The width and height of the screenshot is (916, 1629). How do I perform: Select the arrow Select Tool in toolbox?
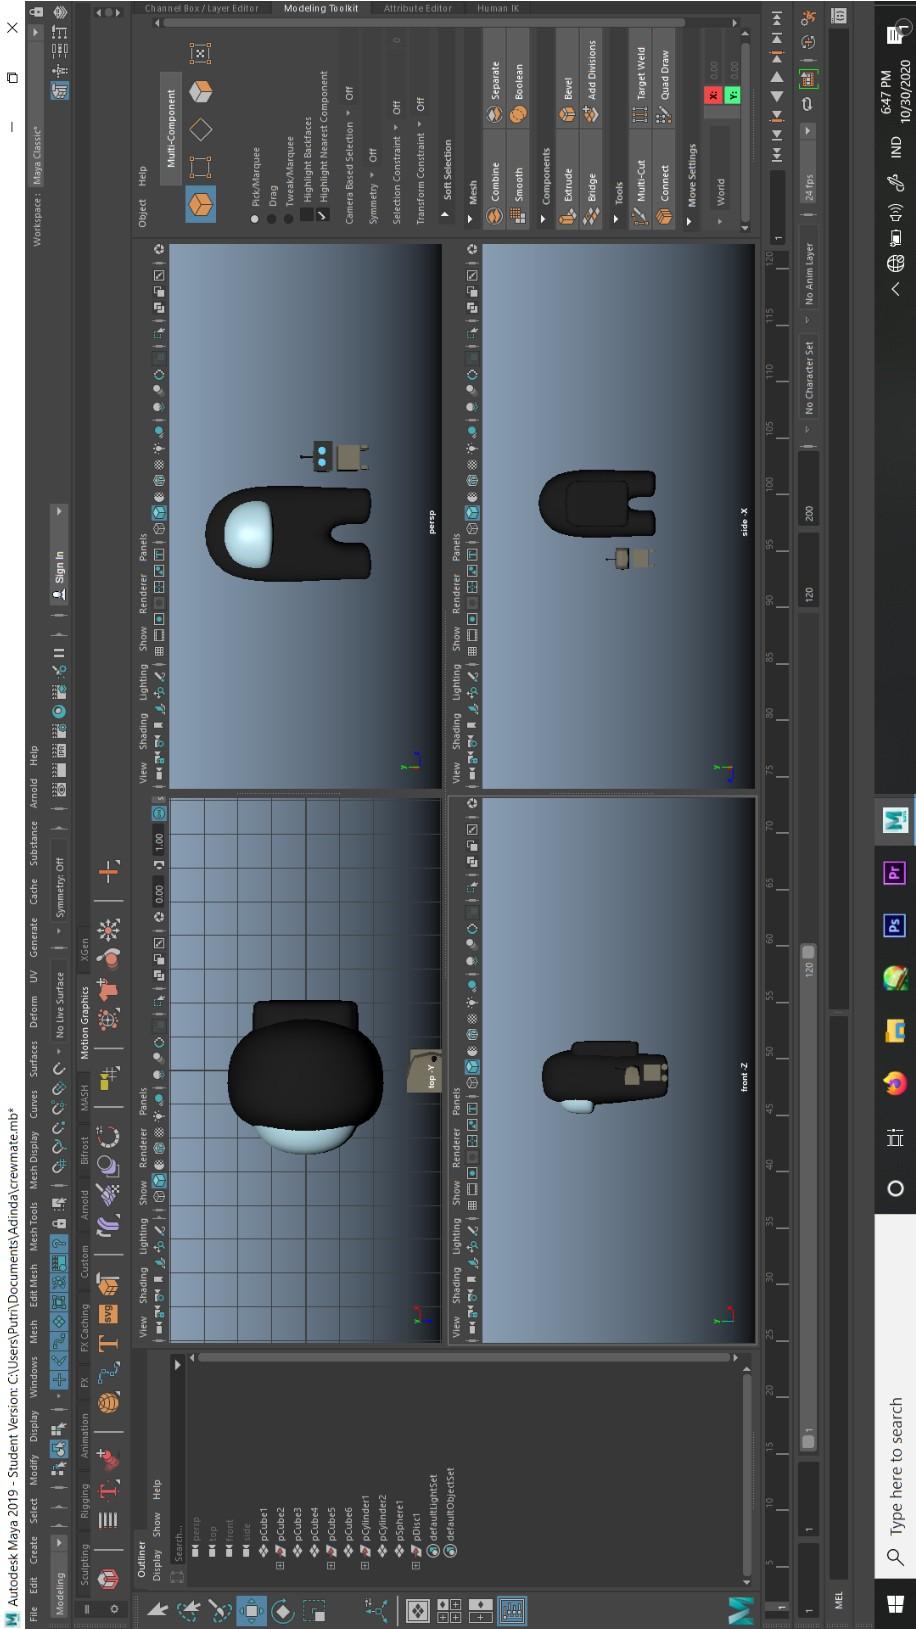coord(157,1609)
